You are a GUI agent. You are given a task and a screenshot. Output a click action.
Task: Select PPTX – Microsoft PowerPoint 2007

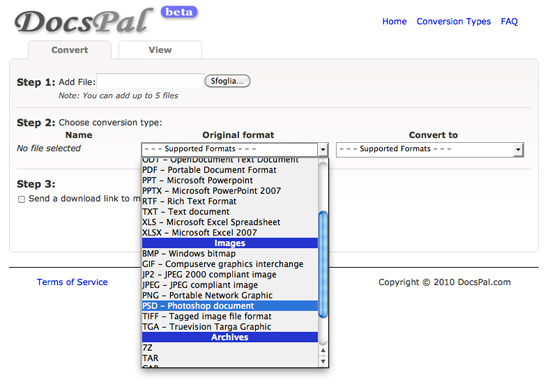click(230, 191)
